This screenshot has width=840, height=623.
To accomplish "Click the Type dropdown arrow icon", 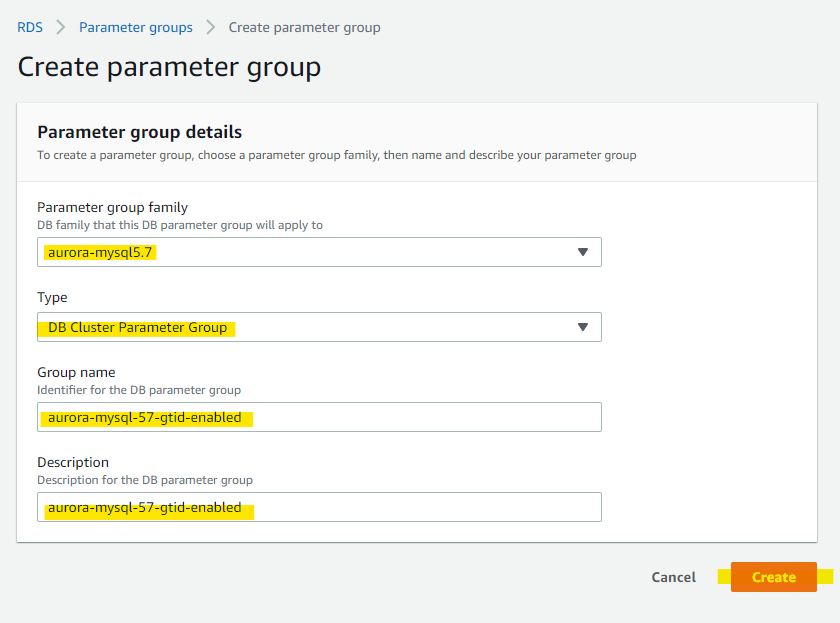I will coord(583,327).
